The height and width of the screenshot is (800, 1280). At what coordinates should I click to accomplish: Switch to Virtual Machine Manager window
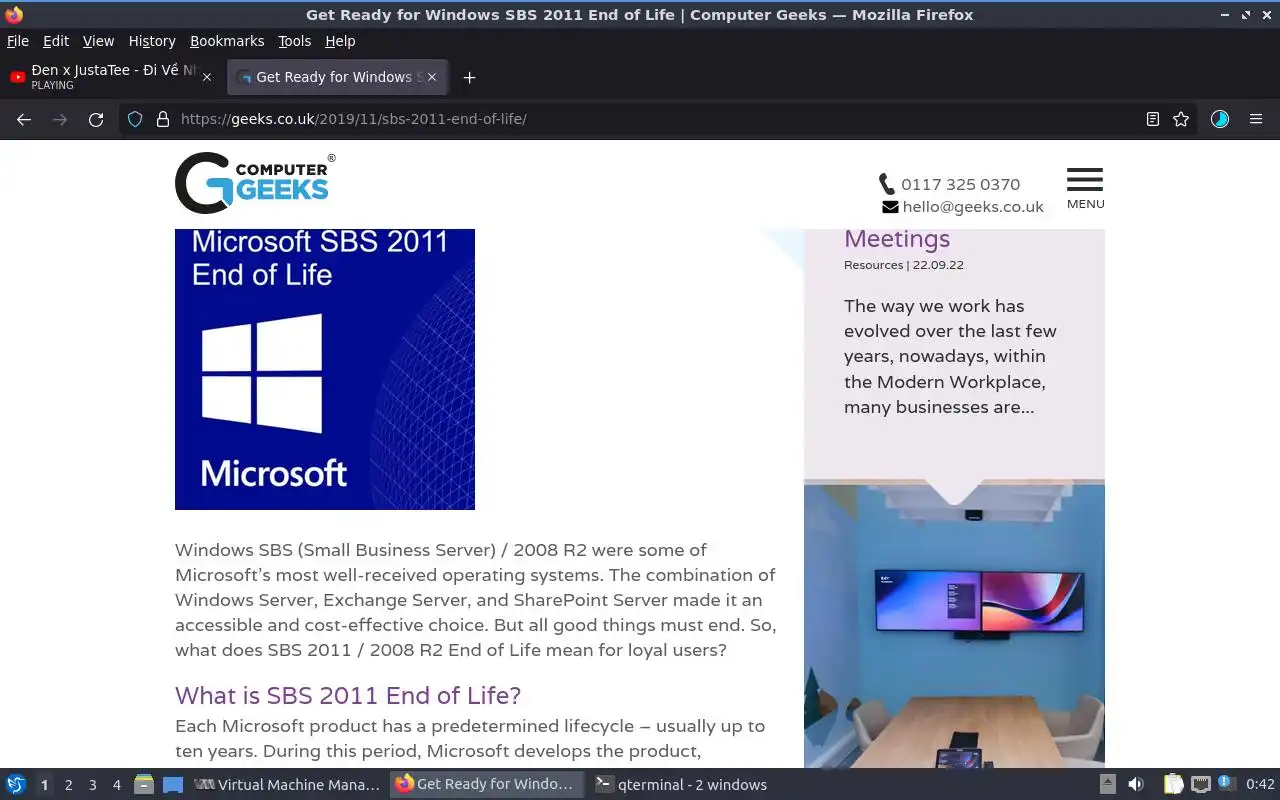tap(287, 785)
